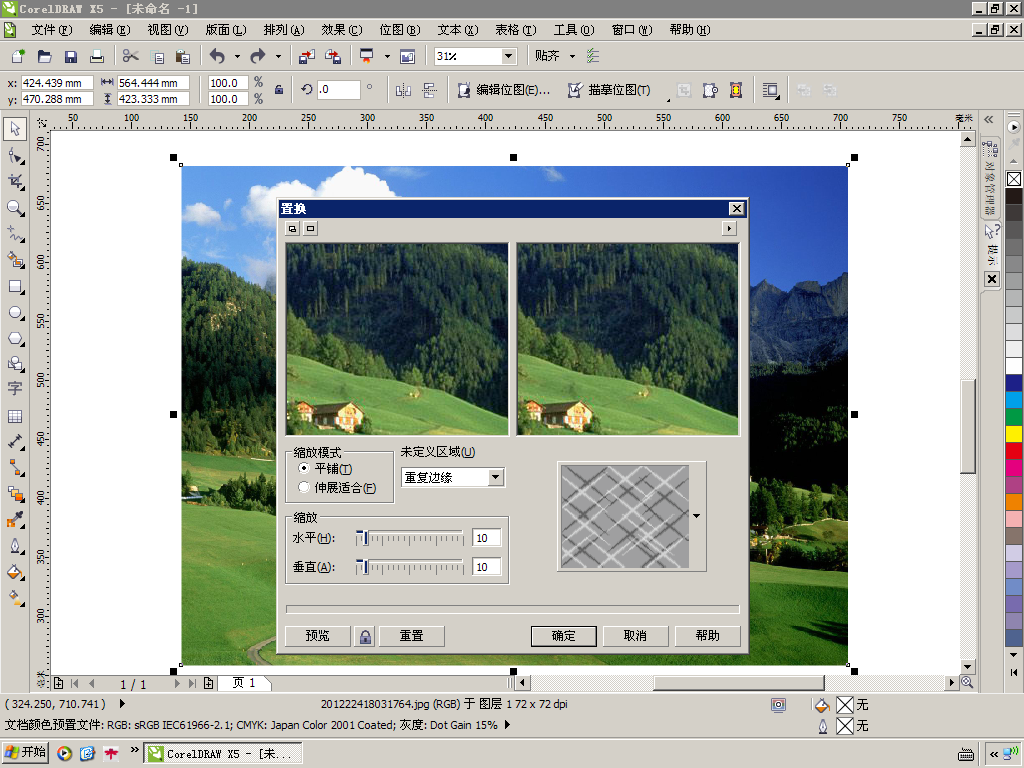Expand the undo history dropdown arrow
This screenshot has width=1024, height=768.
237,56
